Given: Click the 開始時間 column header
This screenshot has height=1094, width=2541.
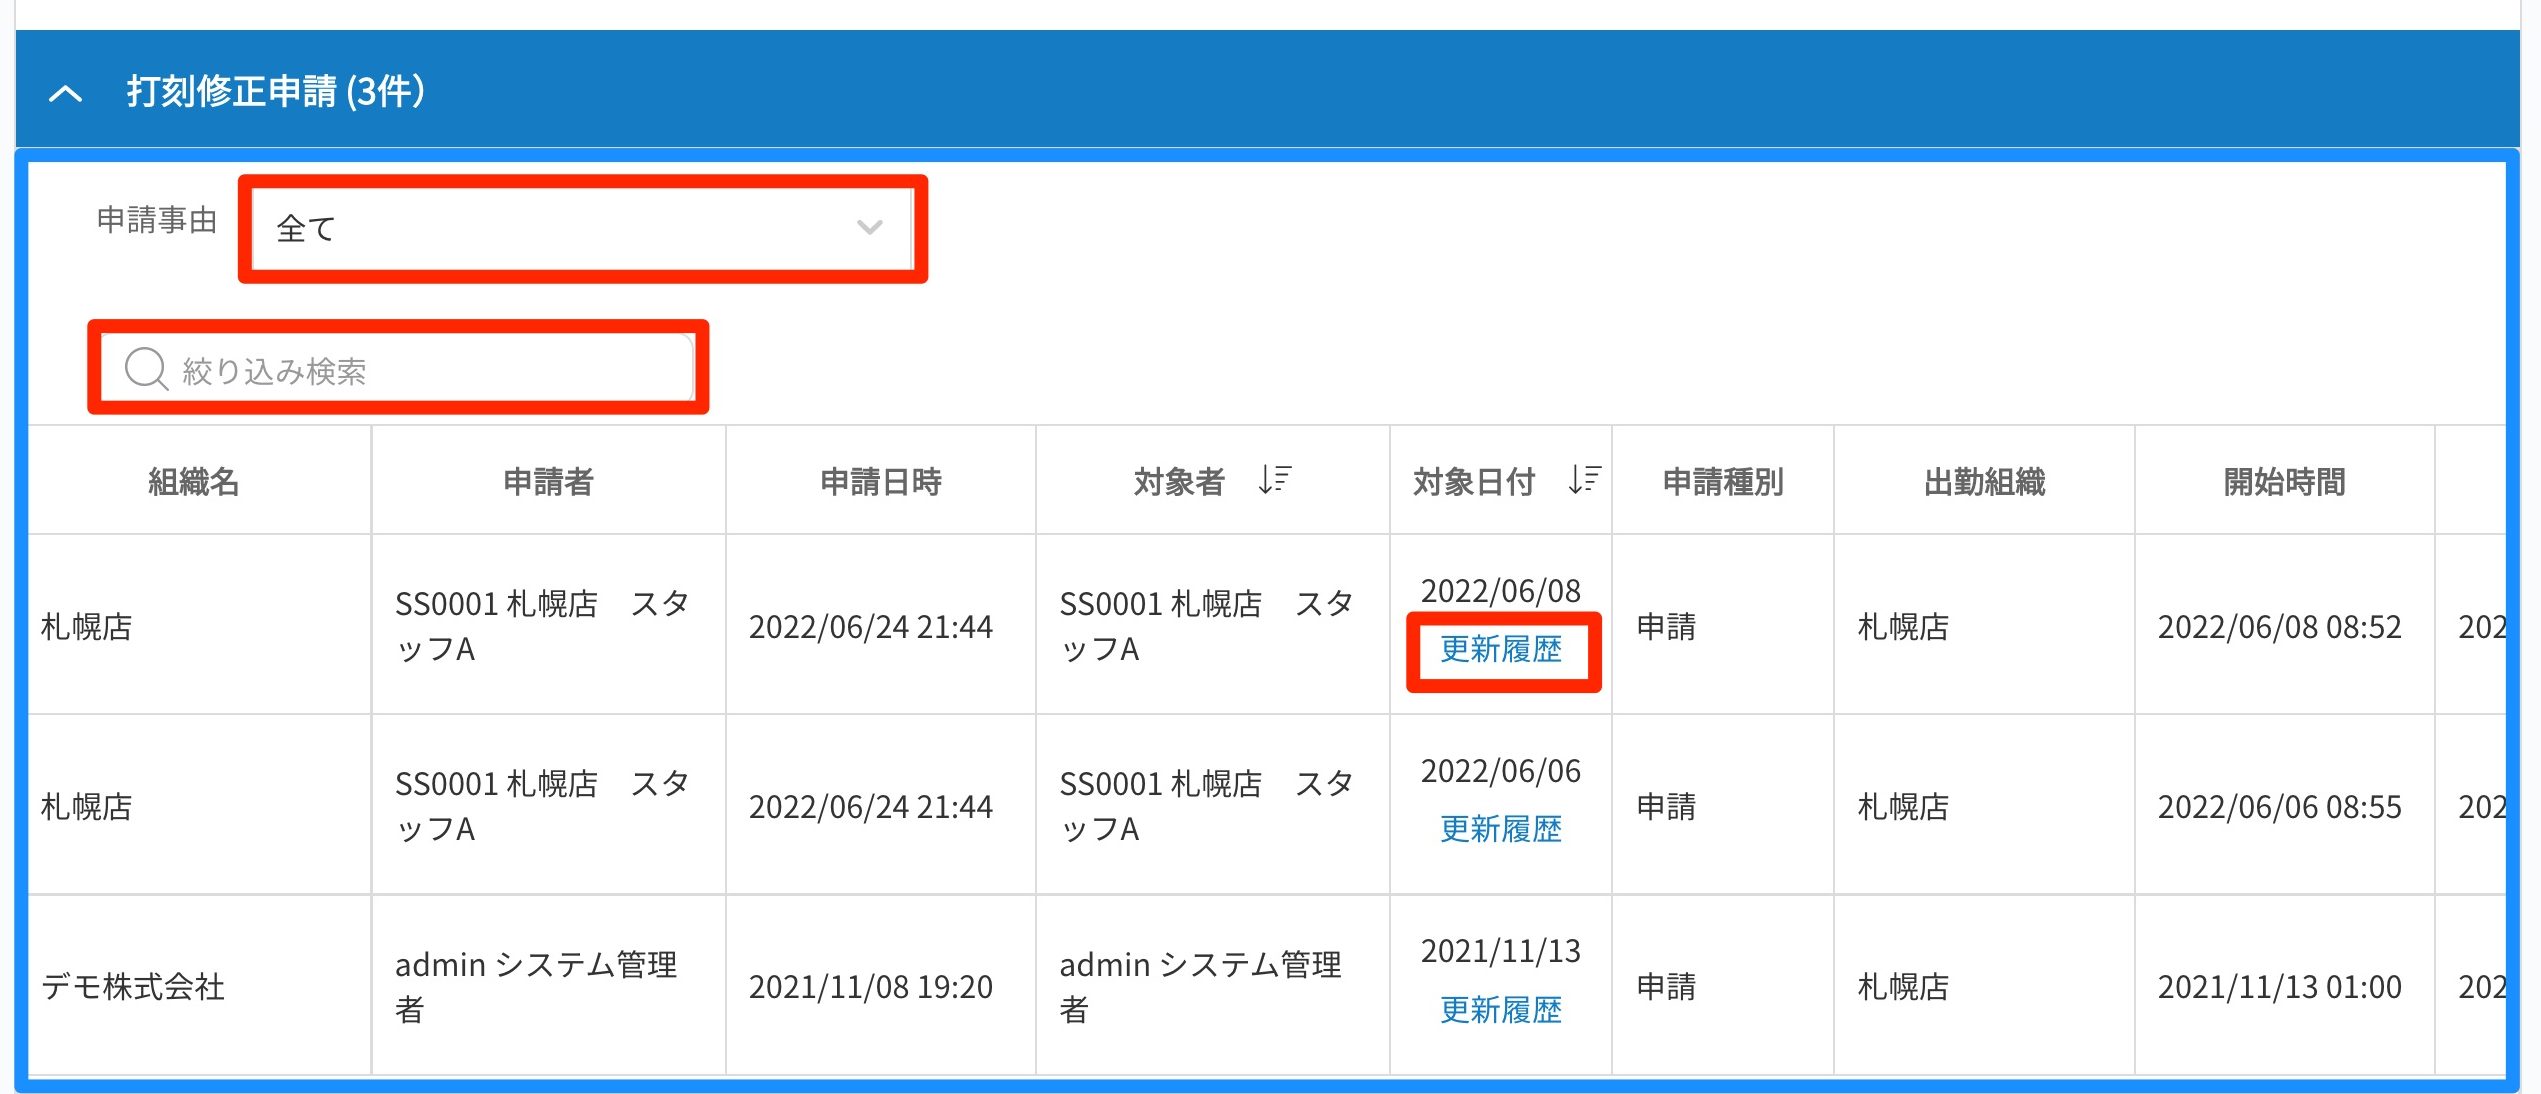Looking at the screenshot, I should click(2284, 482).
